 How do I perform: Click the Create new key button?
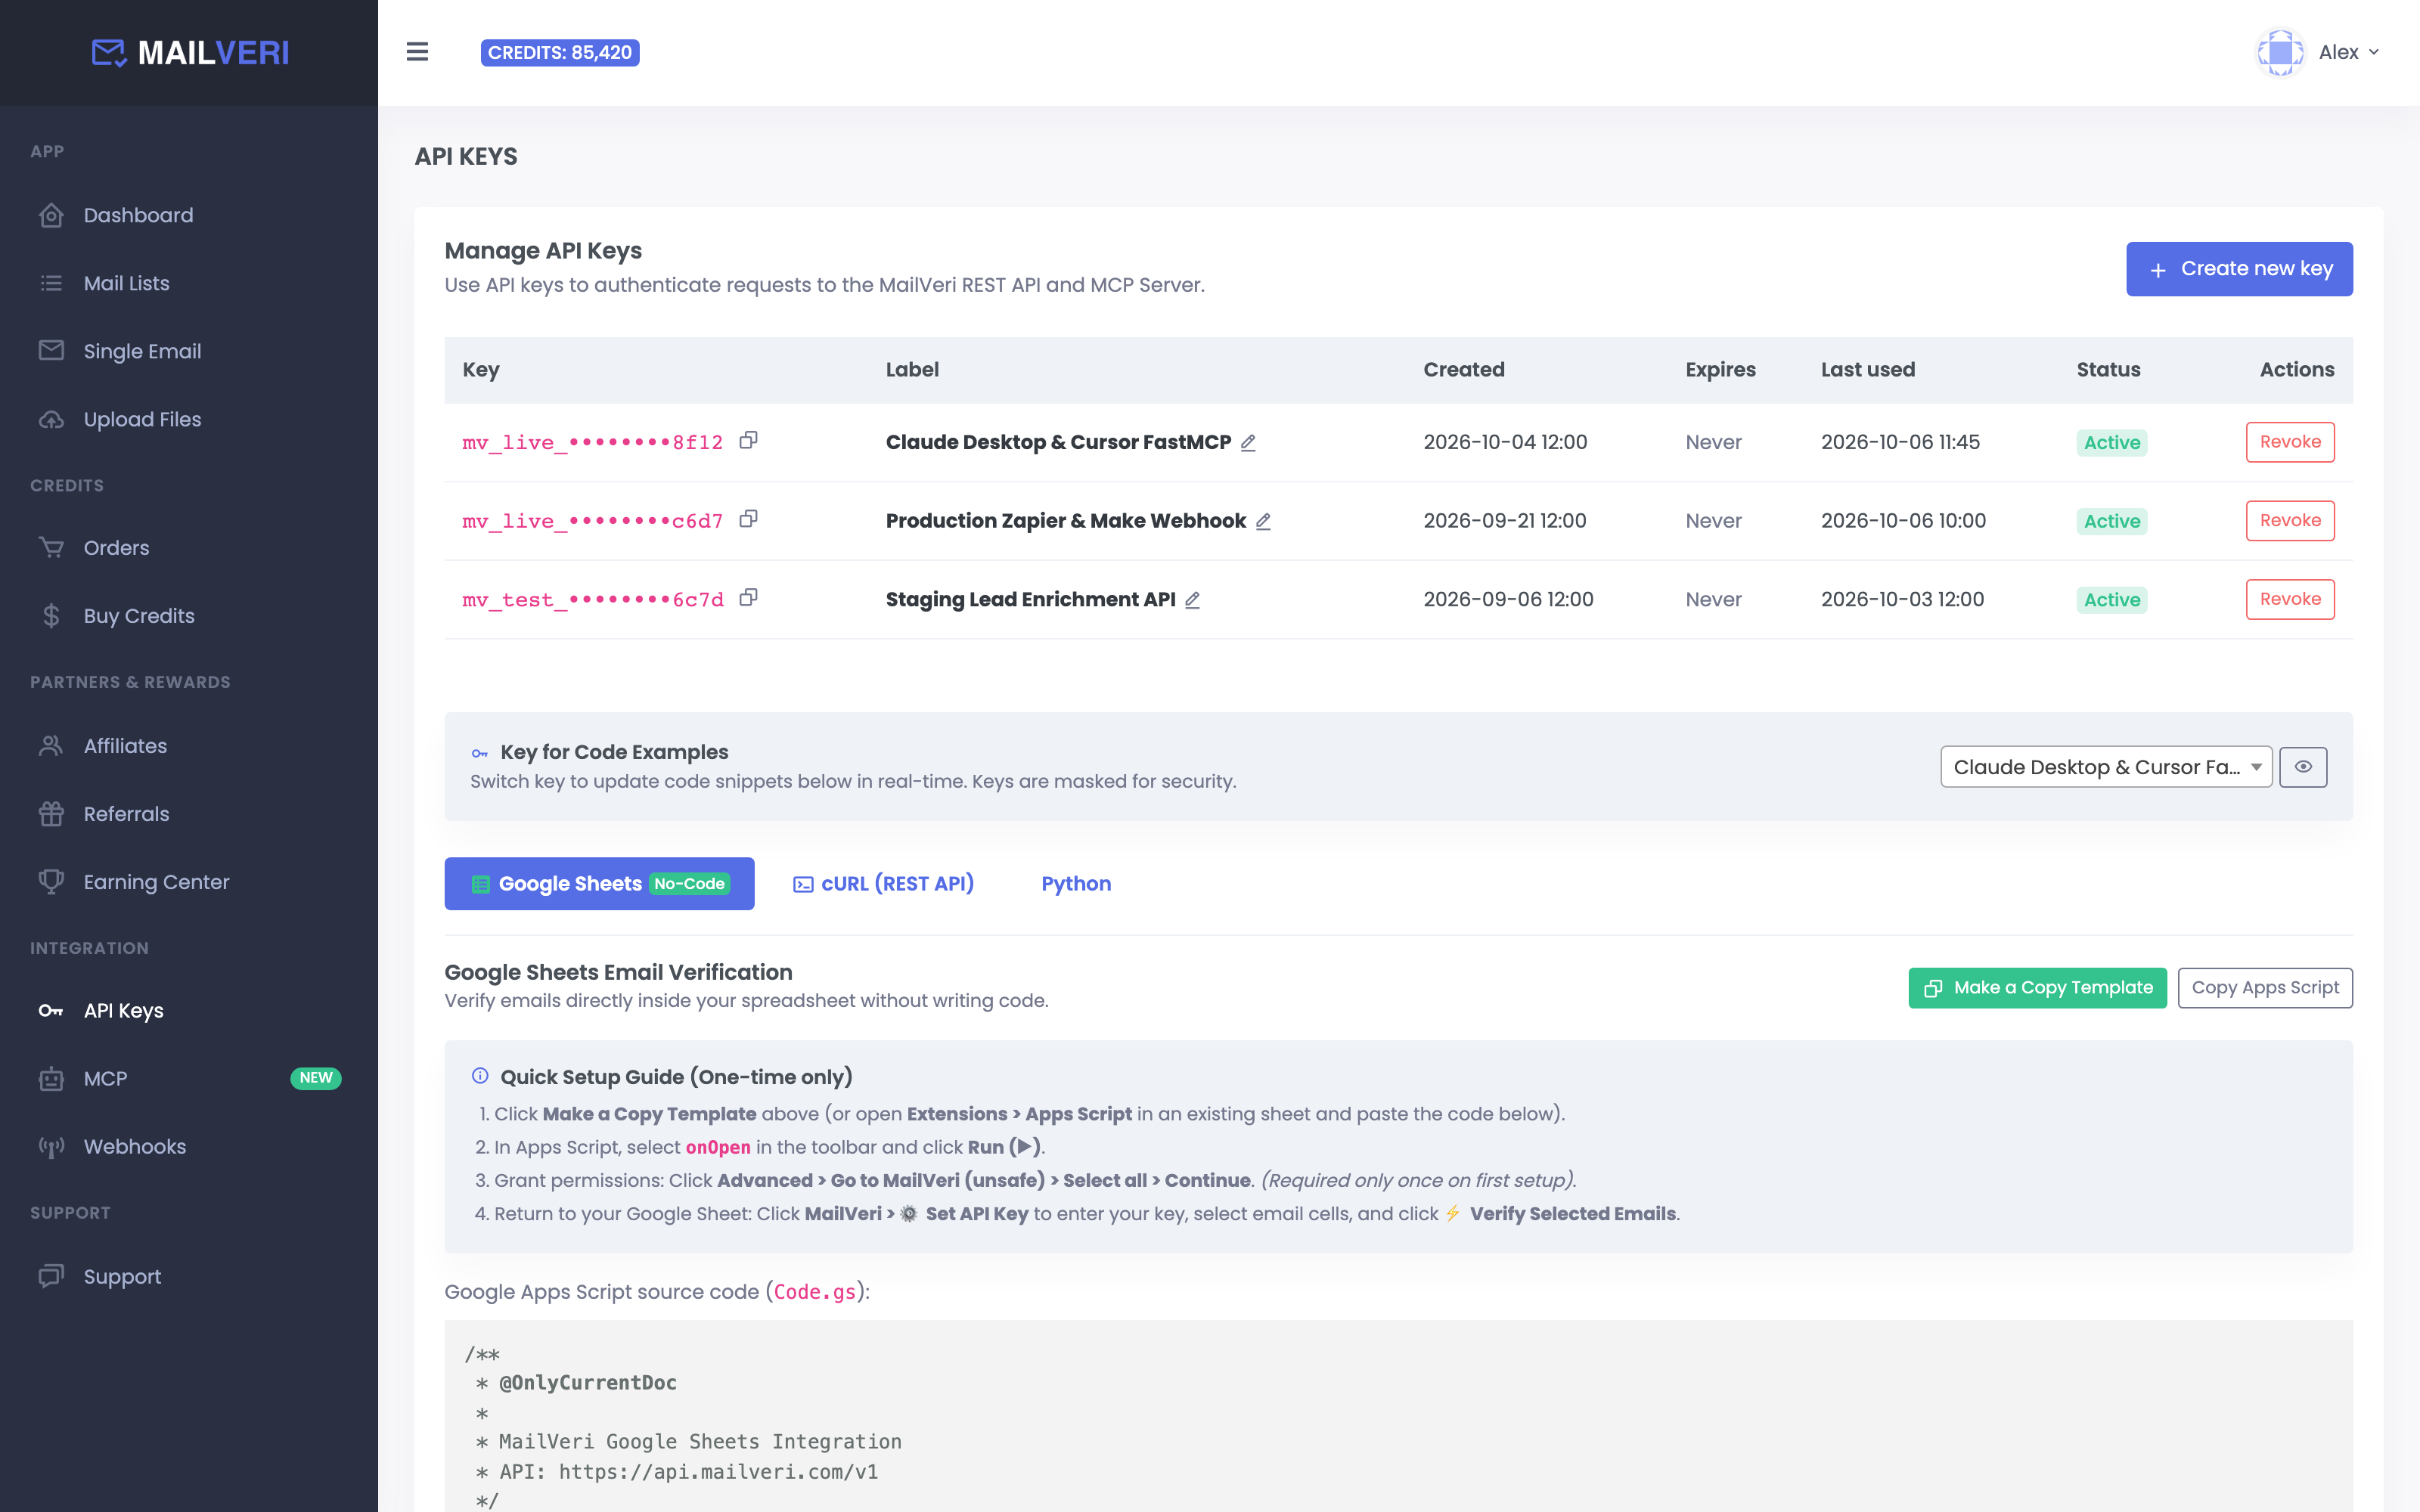click(x=2239, y=269)
